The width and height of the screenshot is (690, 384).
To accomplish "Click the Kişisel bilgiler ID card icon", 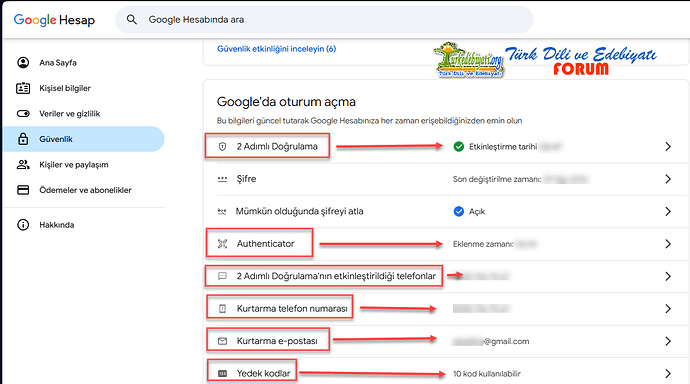I will point(23,88).
